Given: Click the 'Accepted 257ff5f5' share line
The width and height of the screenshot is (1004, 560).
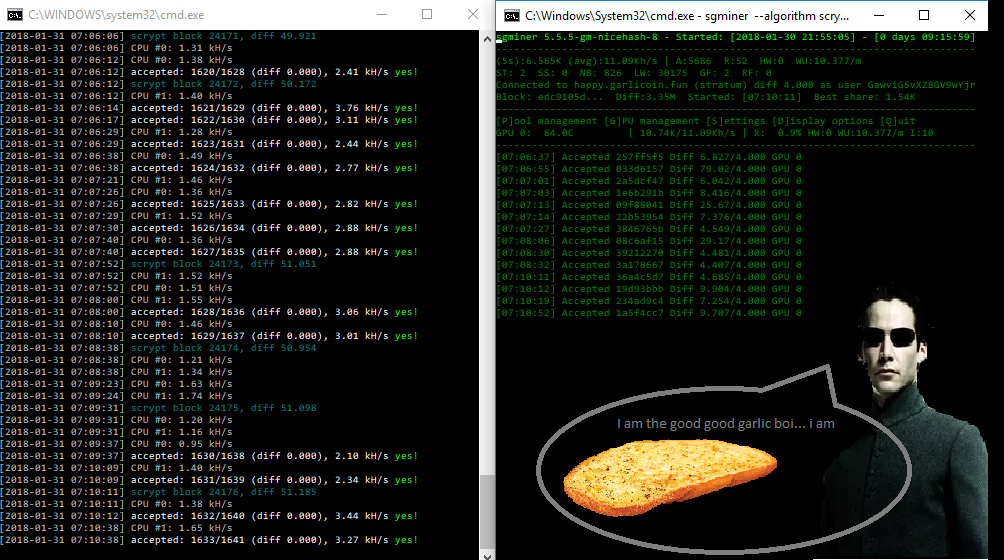Looking at the screenshot, I should pos(649,157).
